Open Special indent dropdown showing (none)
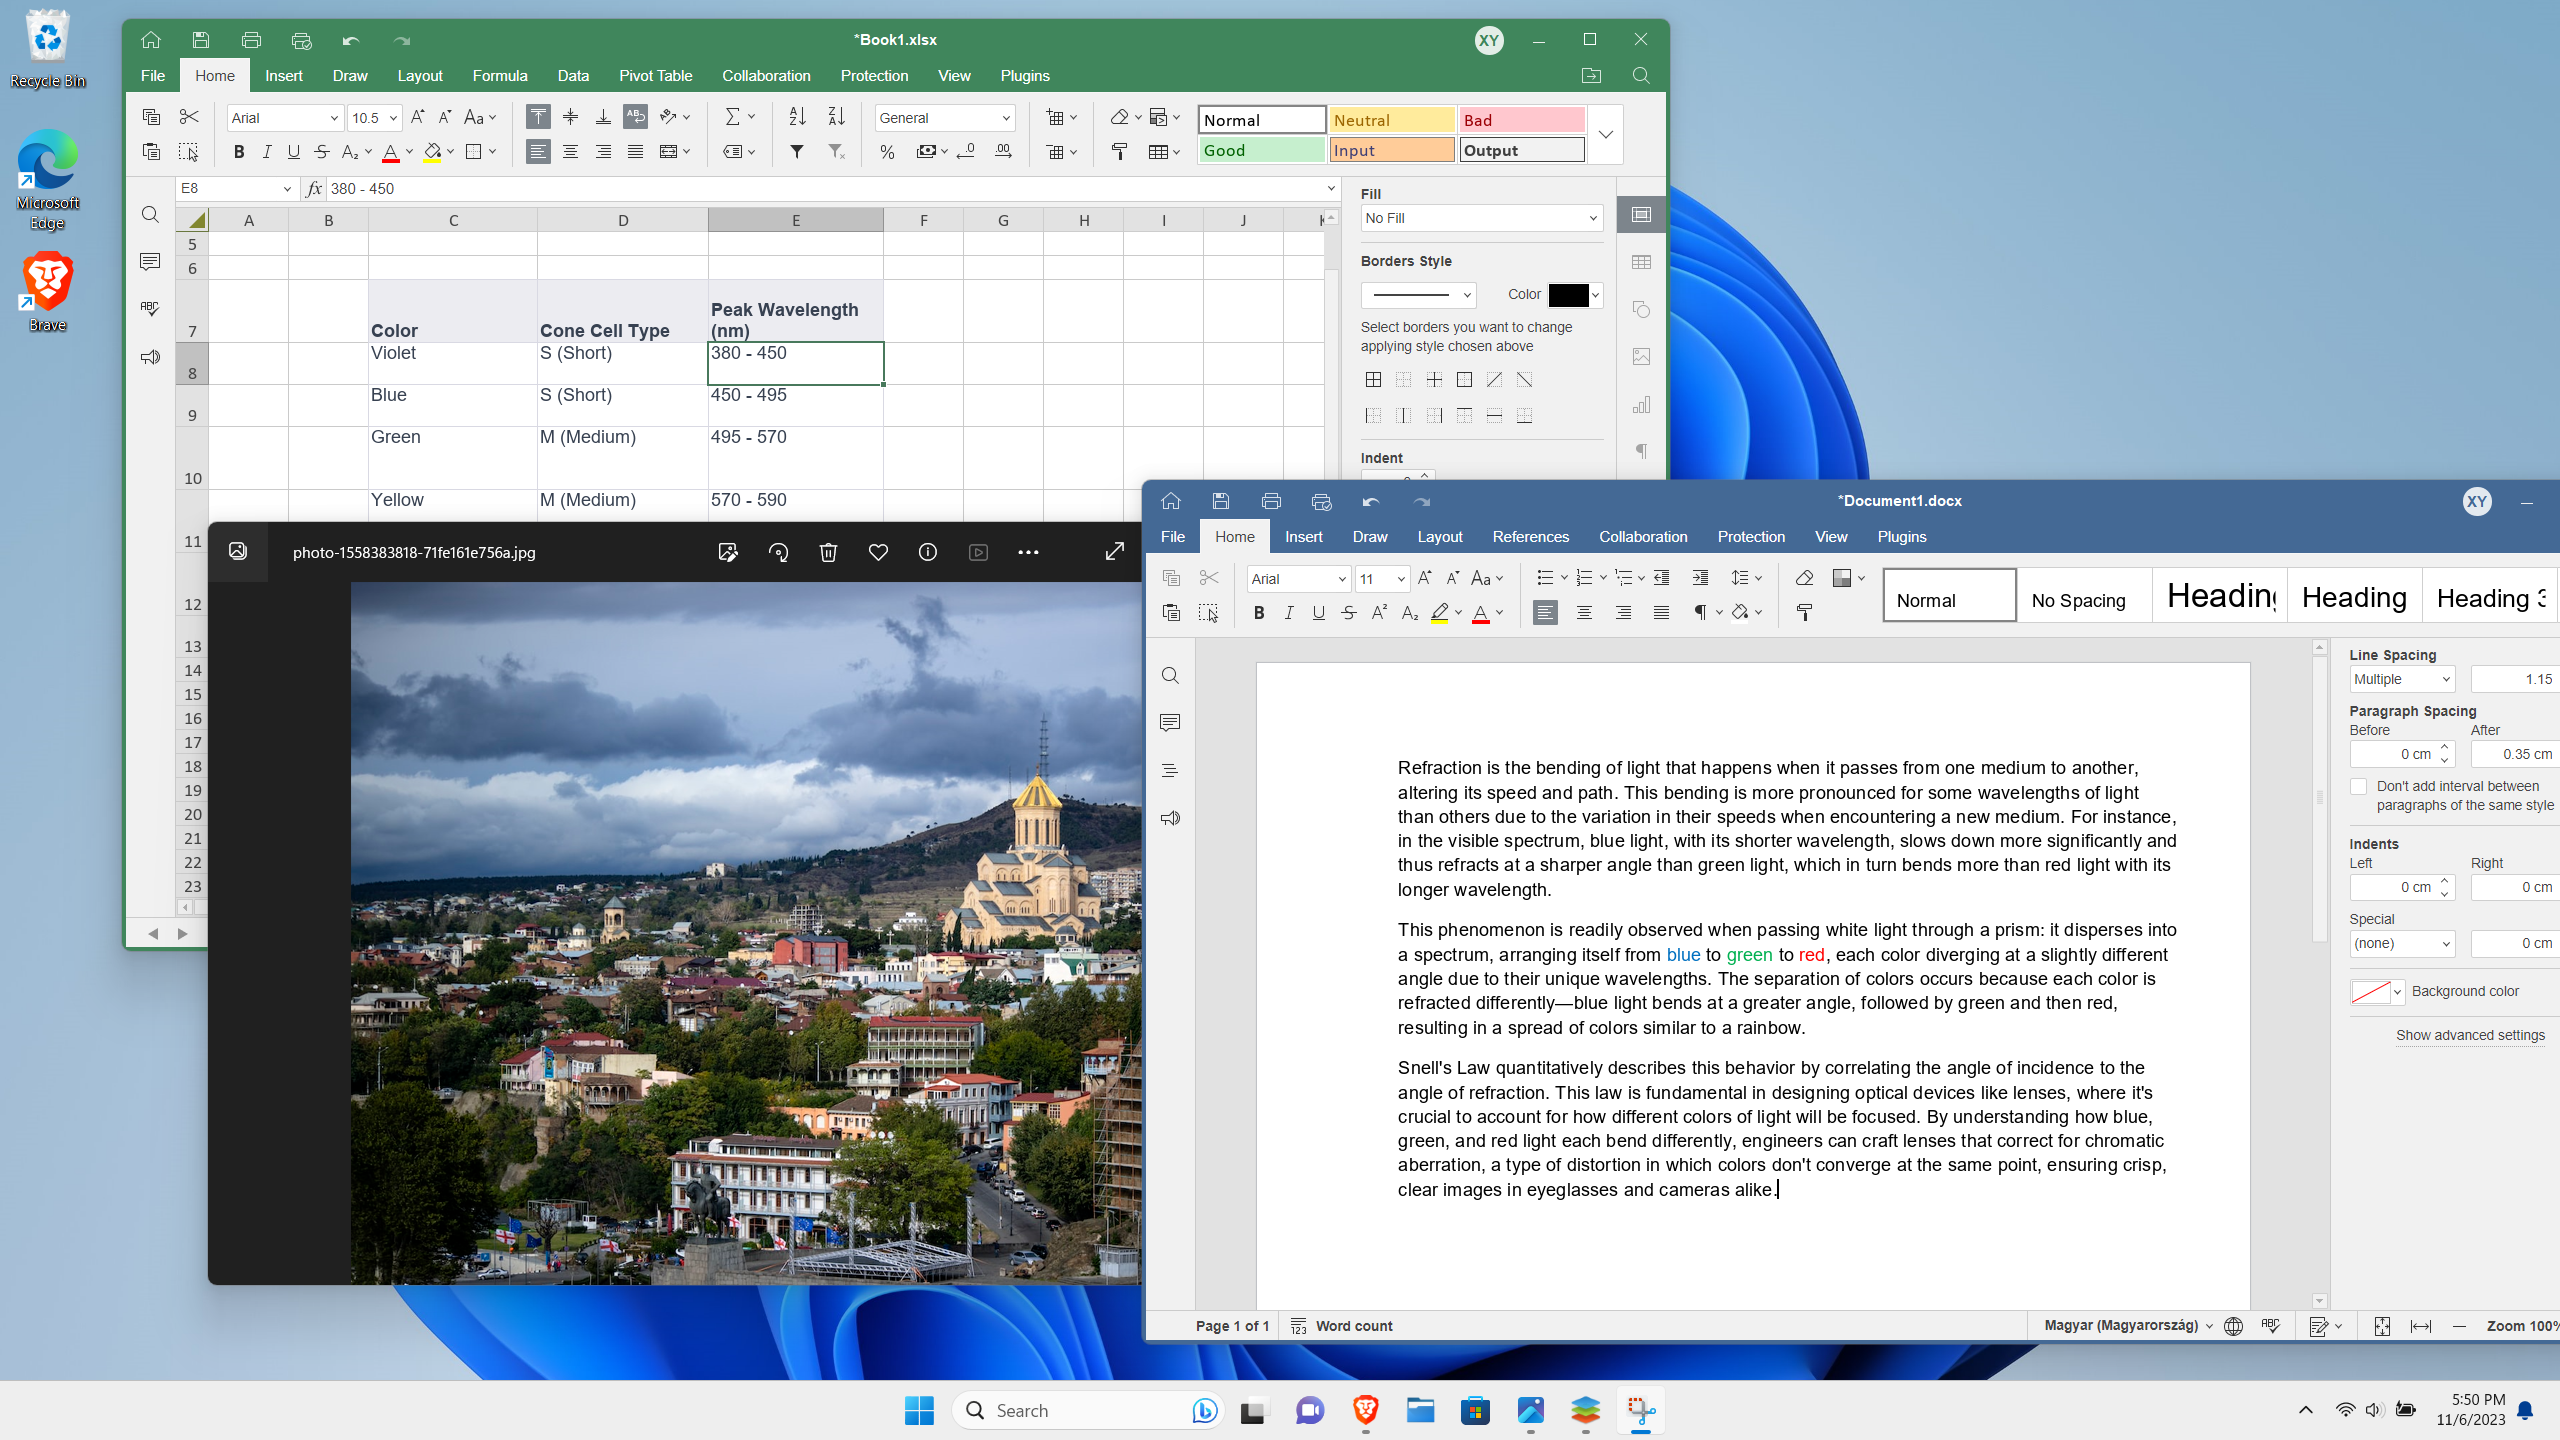Image resolution: width=2560 pixels, height=1440 pixels. 2402,943
